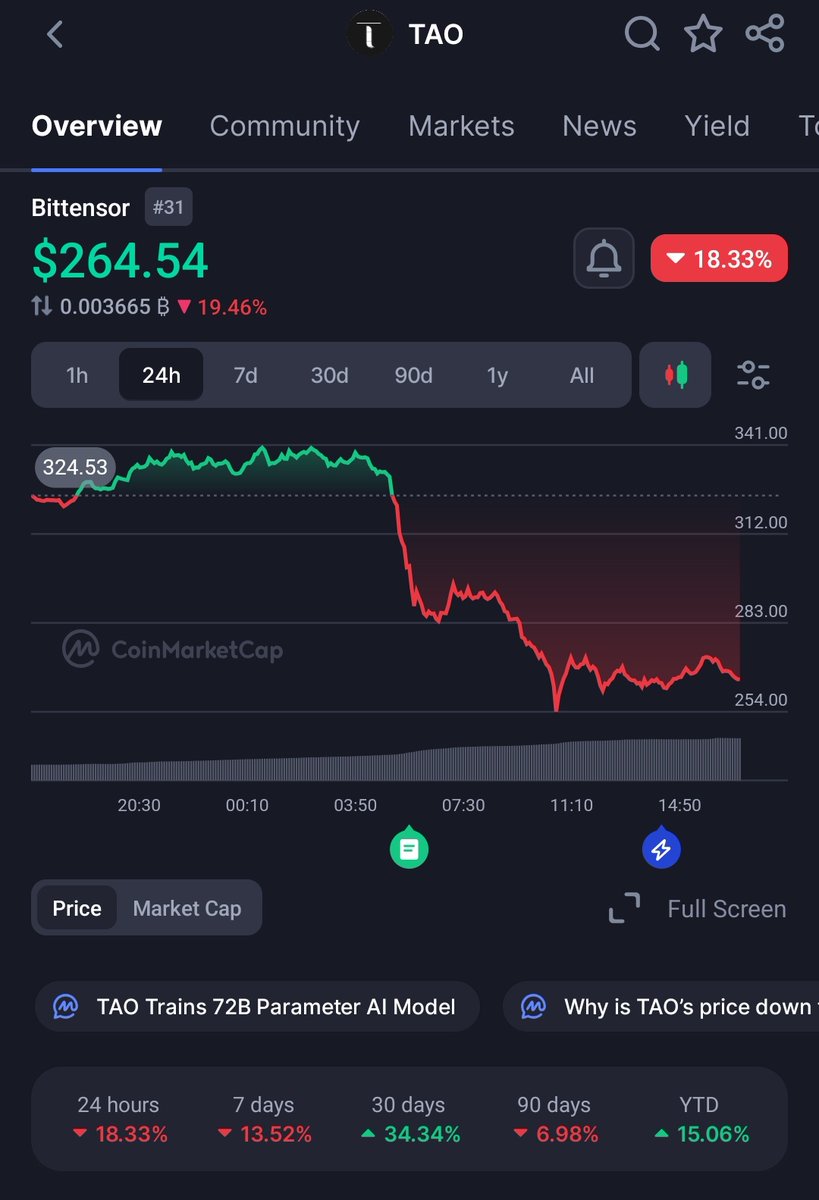Tap the BTC price swap arrows icon
This screenshot has height=1200, width=819.
tap(42, 307)
